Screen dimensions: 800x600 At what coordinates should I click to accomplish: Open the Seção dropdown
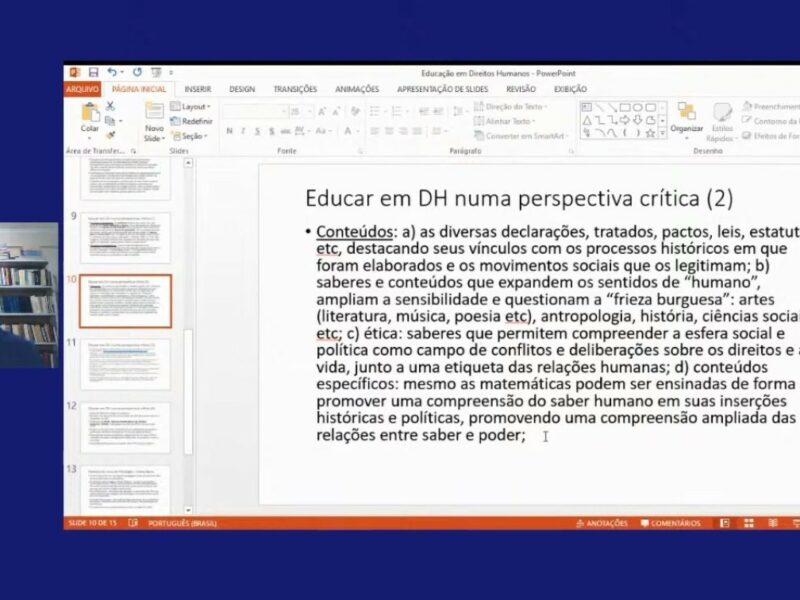tap(190, 136)
